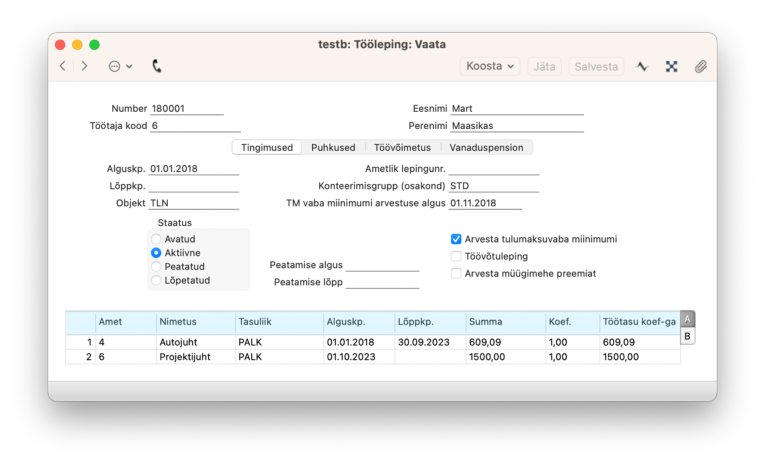
Task: Click Töötasu koef-ga cell in Projektijuht row
Action: tap(640, 357)
